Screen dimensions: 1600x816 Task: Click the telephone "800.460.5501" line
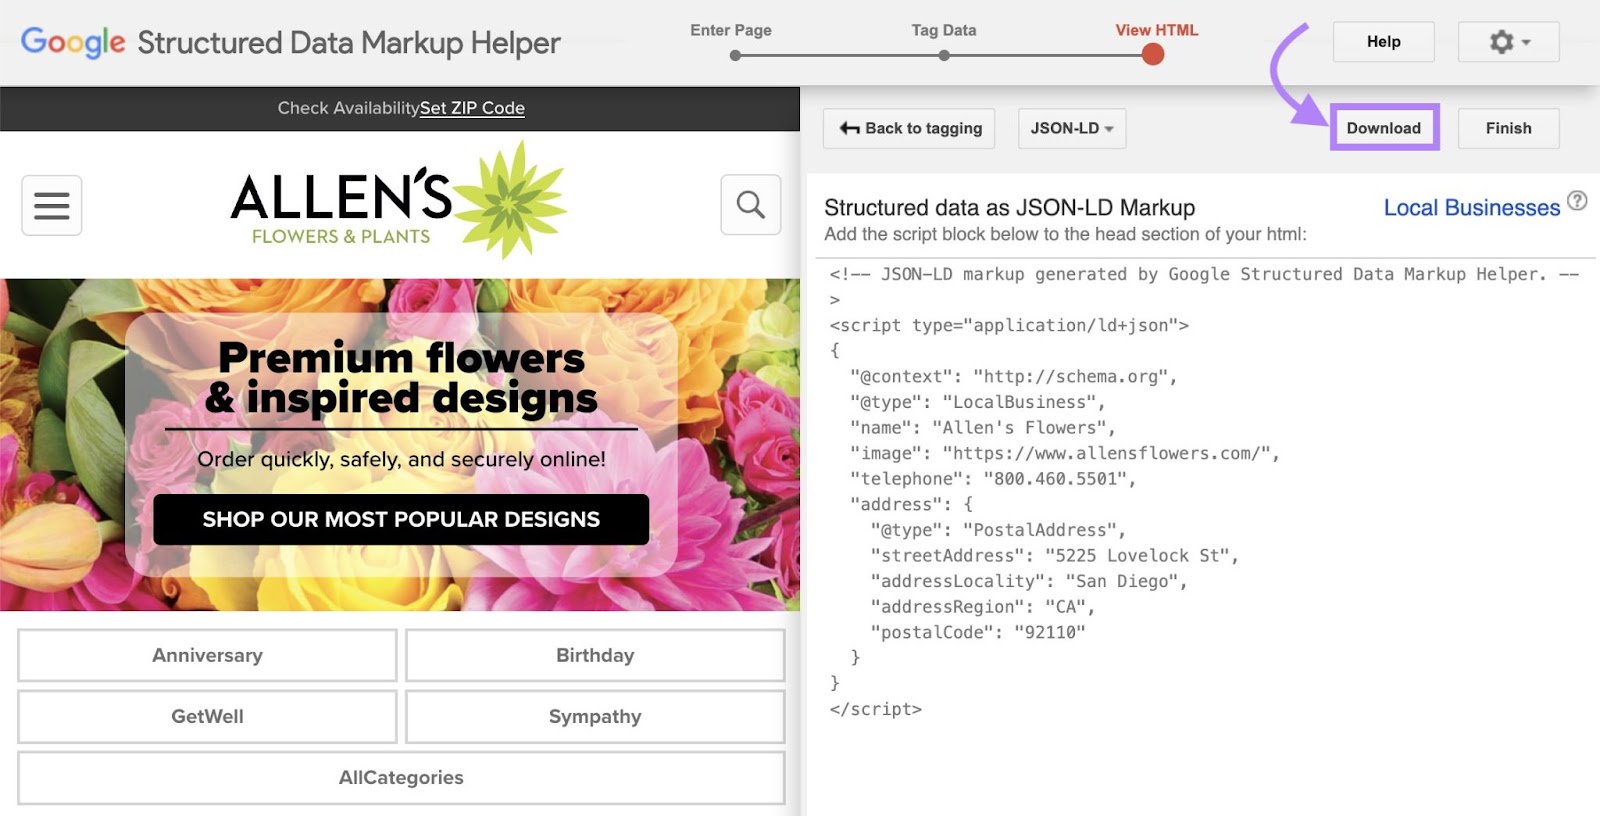993,479
